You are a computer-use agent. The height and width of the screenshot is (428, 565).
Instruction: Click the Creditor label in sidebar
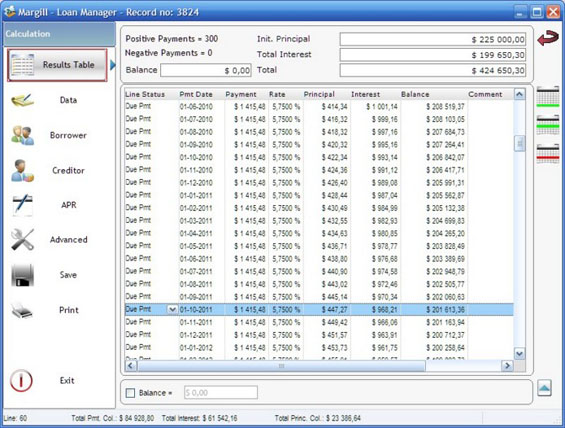(68, 170)
